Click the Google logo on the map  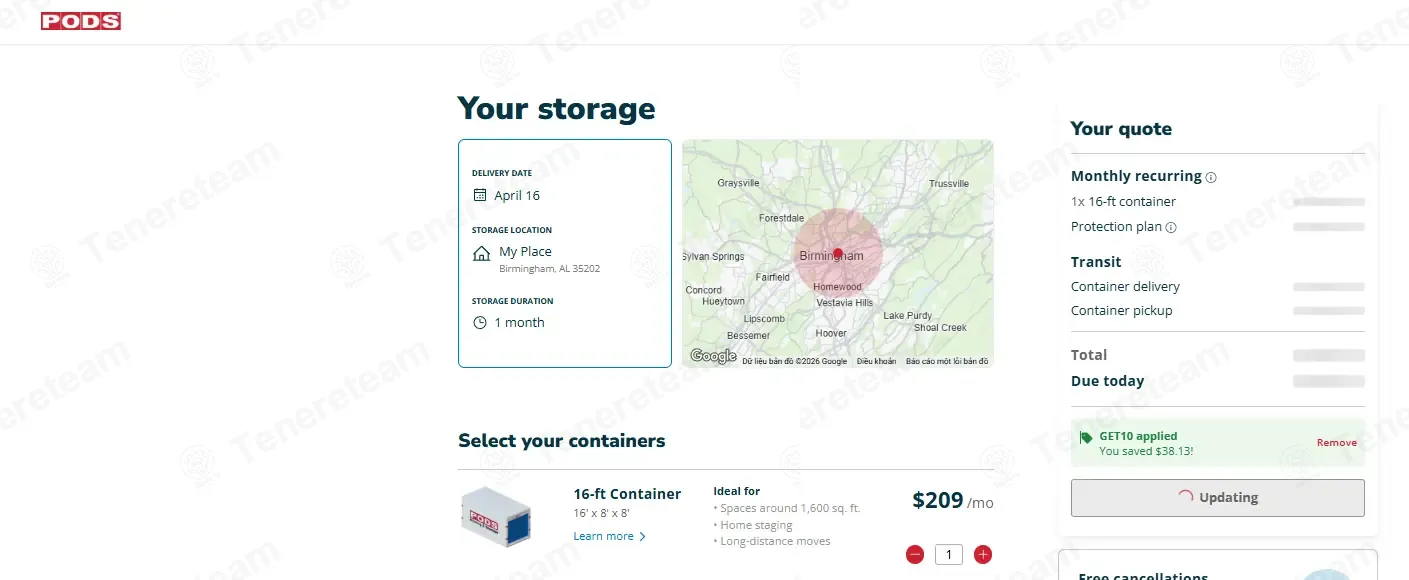click(713, 356)
